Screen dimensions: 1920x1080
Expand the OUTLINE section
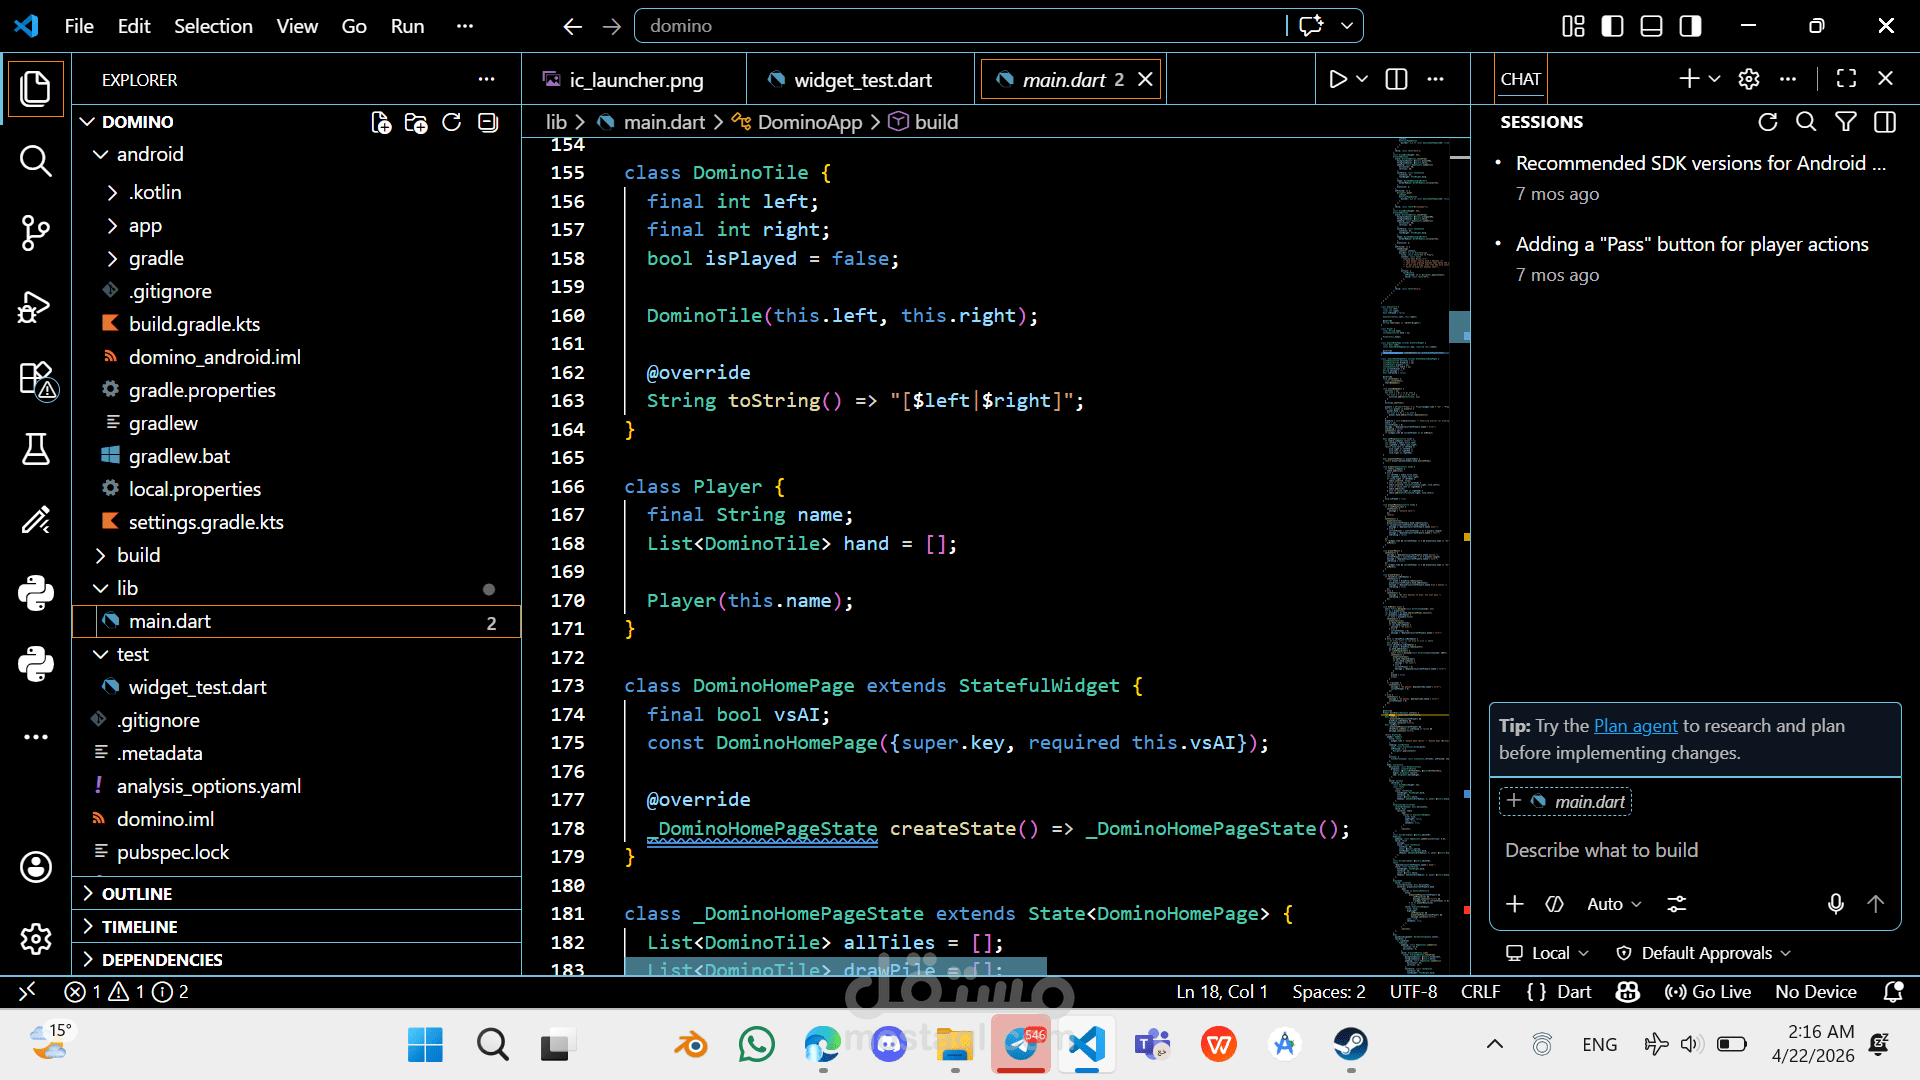coord(137,894)
